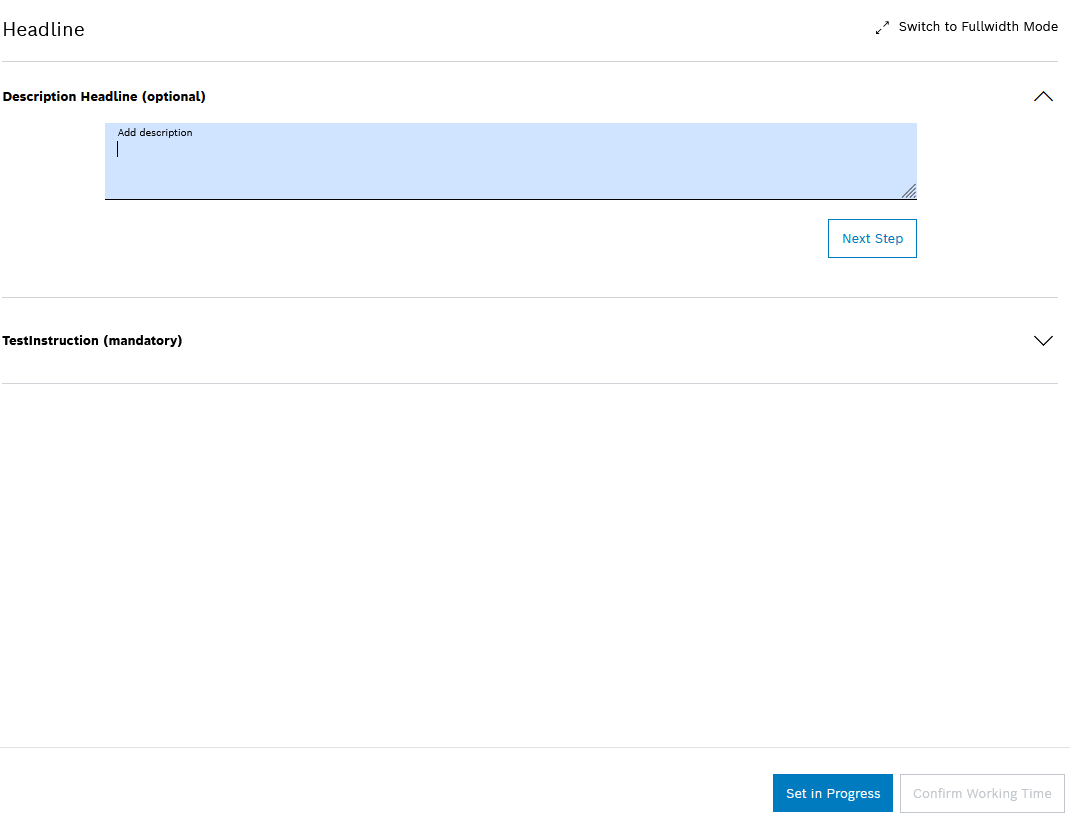The height and width of the screenshot is (817, 1070).
Task: Collapse the Description Headline section chevron
Action: click(1043, 96)
